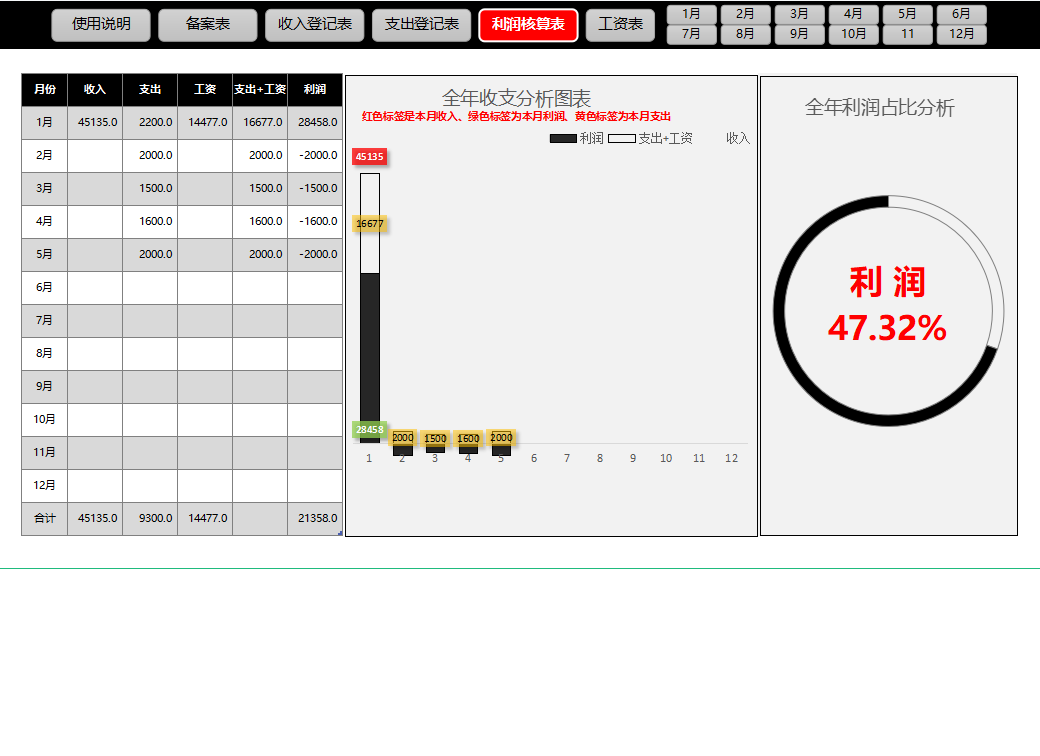Click the red 45135 income data label
The image size is (1040, 756).
[x=369, y=157]
